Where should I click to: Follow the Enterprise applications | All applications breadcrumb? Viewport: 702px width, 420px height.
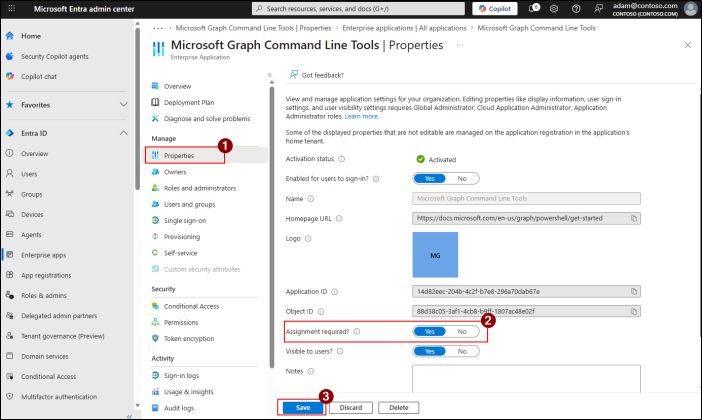coord(404,28)
